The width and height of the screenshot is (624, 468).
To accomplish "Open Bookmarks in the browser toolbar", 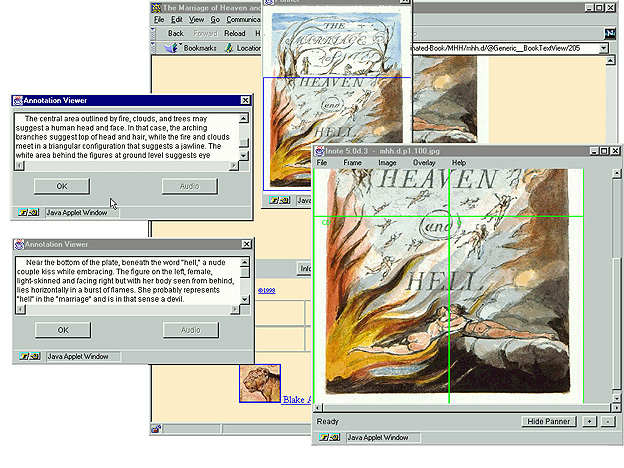I will click(200, 48).
